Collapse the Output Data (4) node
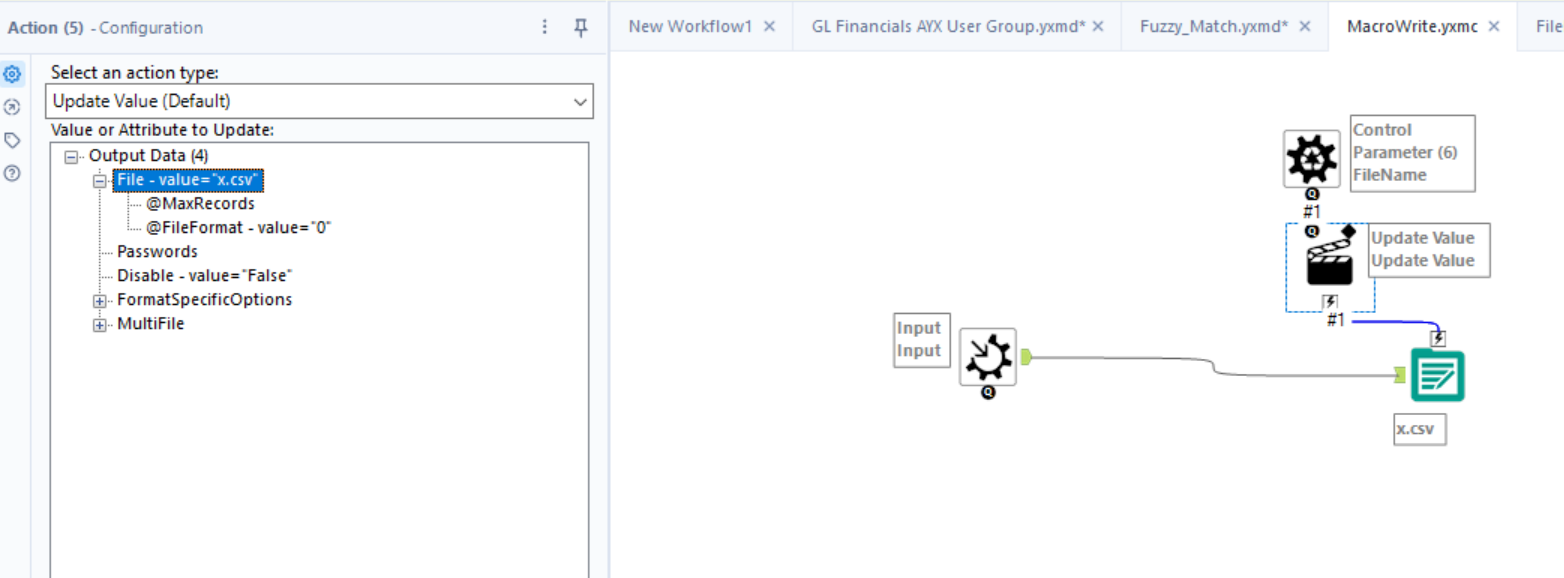This screenshot has width=1564, height=578. click(70, 155)
